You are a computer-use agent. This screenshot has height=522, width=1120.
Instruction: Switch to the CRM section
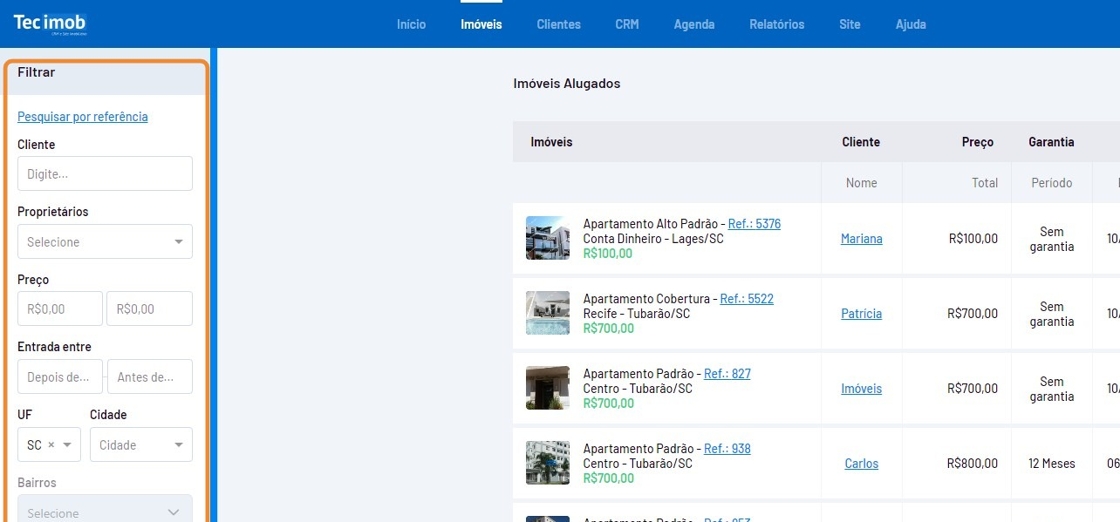pos(627,24)
